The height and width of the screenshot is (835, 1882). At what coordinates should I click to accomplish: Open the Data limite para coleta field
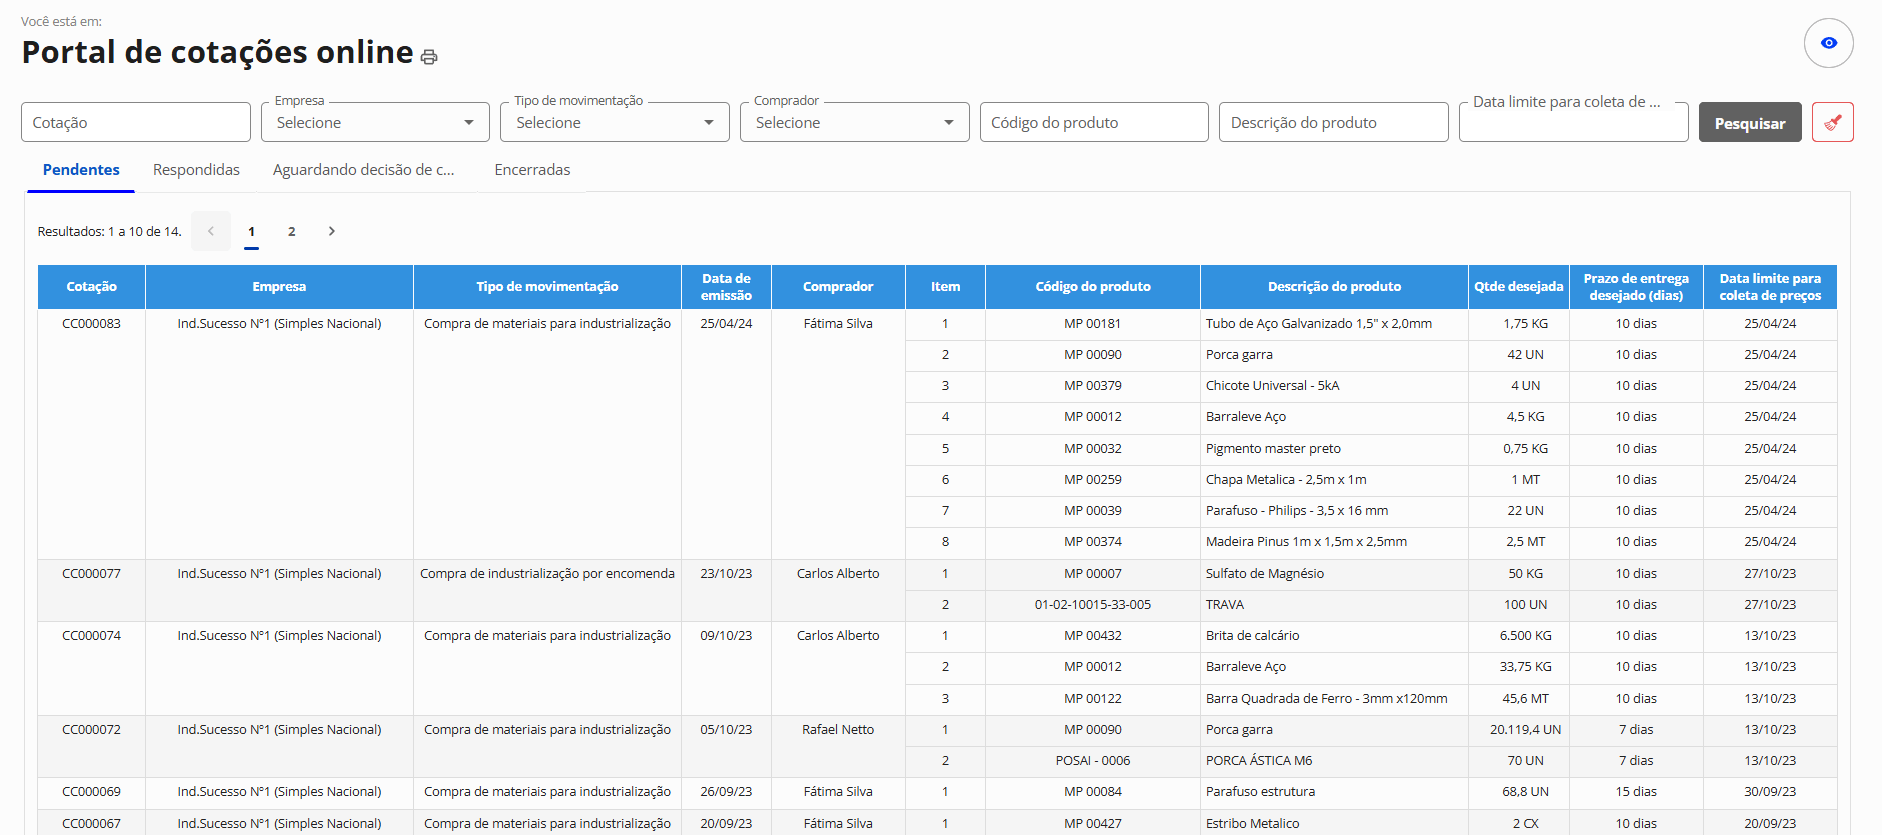1572,122
